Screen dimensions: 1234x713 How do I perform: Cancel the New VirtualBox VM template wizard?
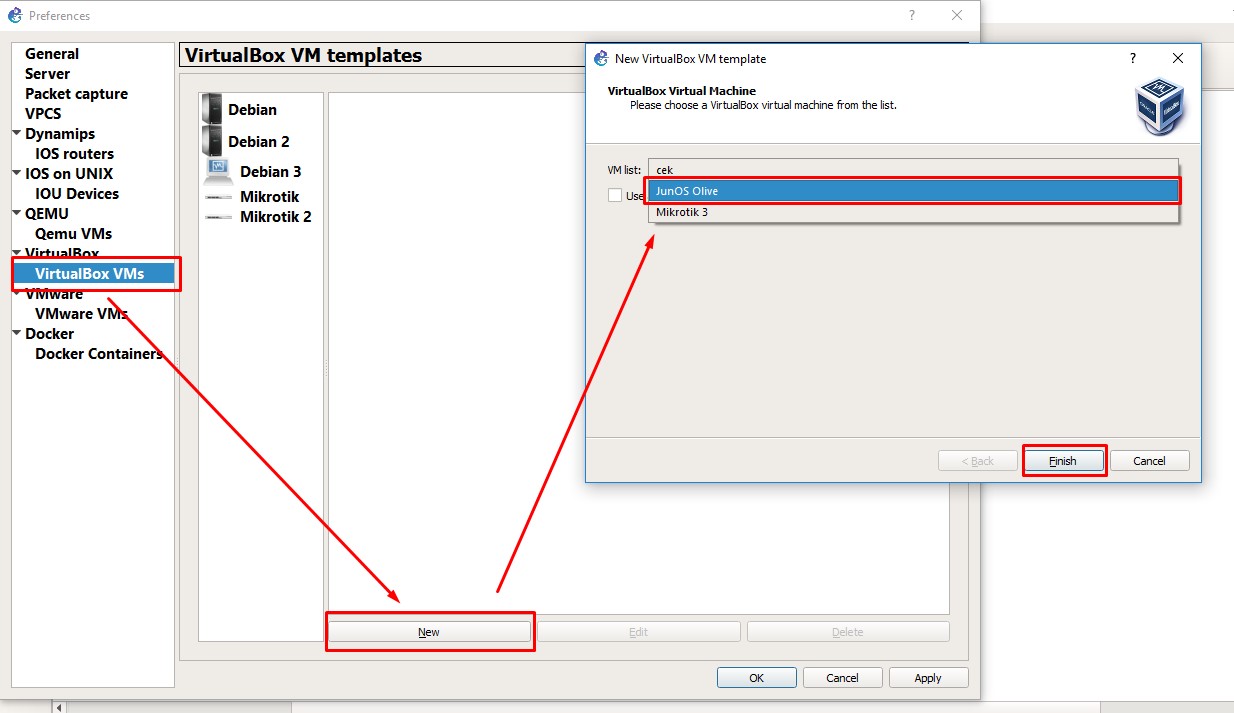(x=1149, y=461)
